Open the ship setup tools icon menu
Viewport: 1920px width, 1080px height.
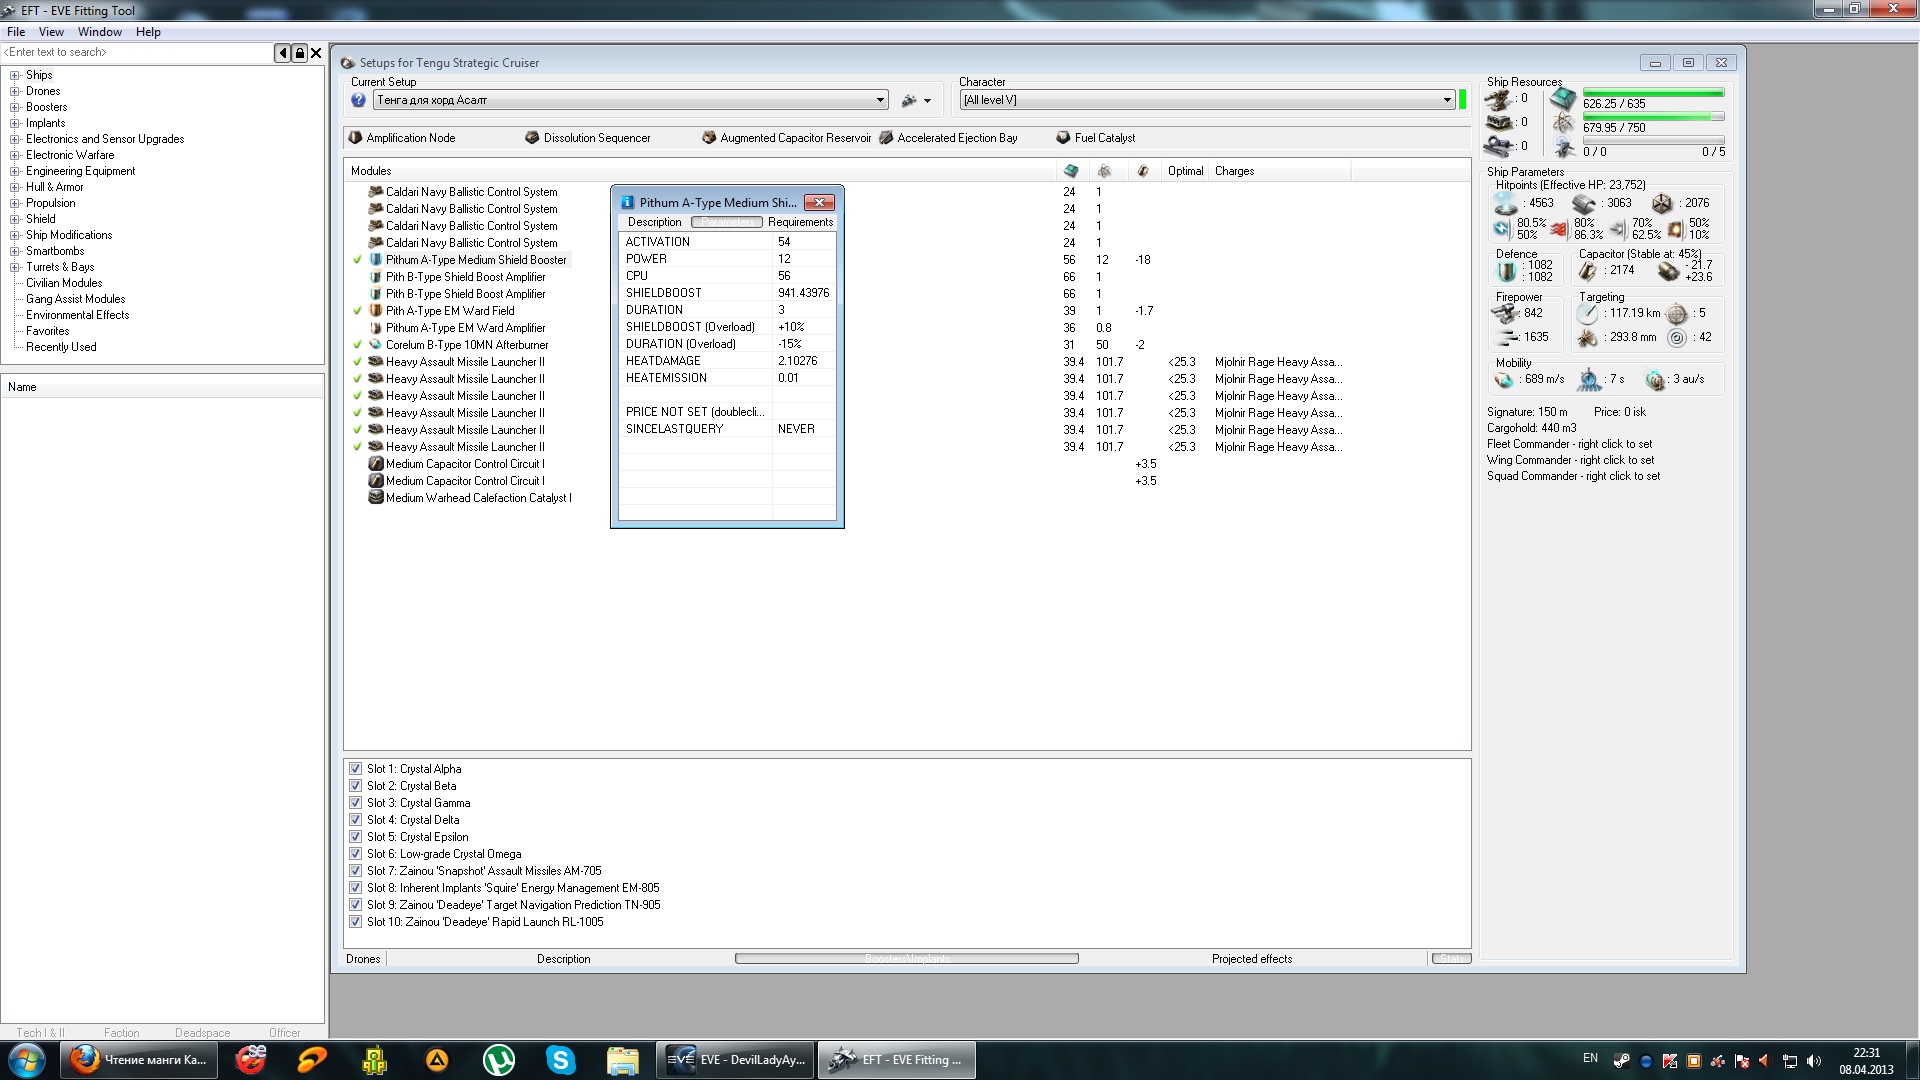(915, 100)
